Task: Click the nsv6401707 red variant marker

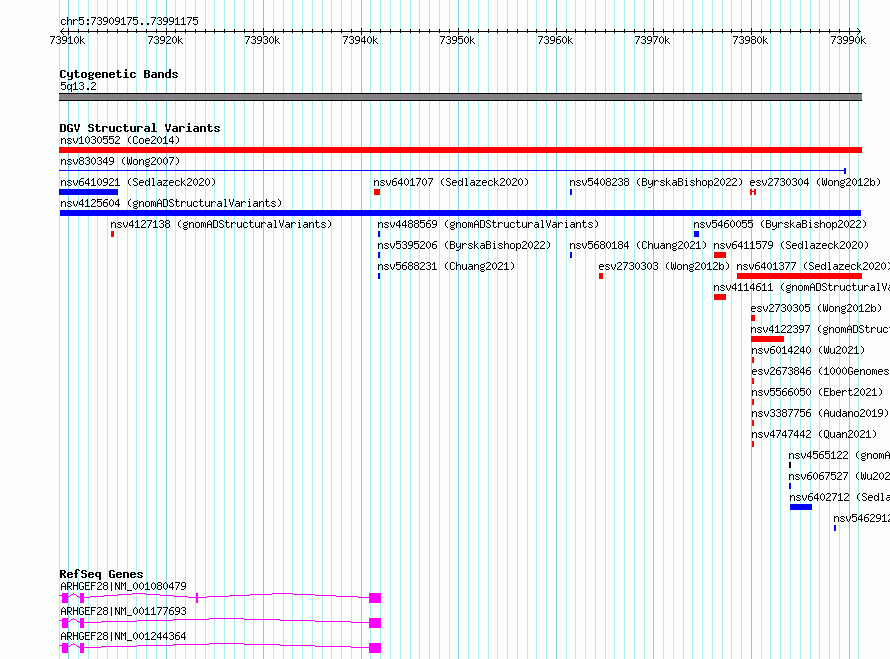Action: [377, 192]
